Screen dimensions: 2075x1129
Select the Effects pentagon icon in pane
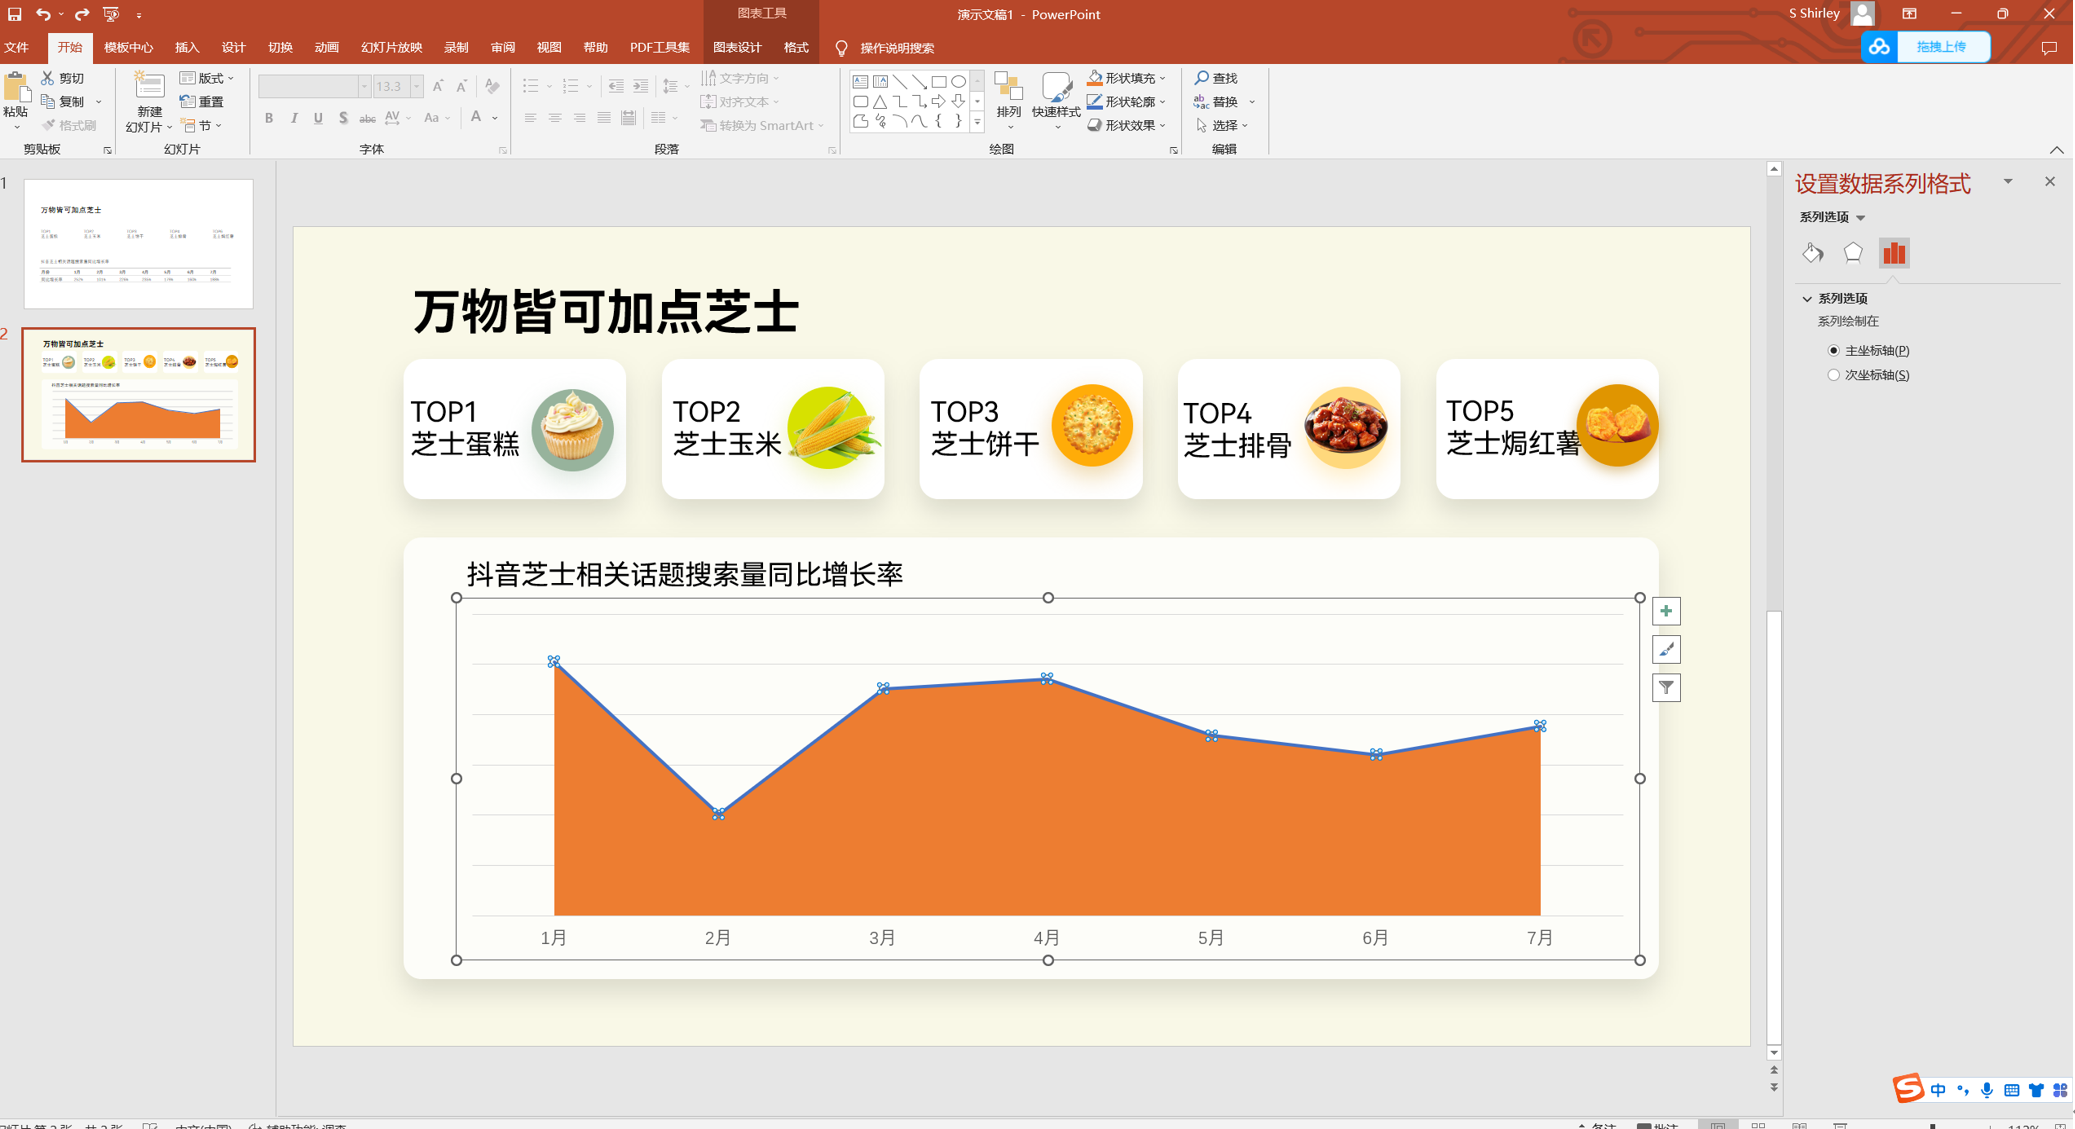[x=1853, y=253]
